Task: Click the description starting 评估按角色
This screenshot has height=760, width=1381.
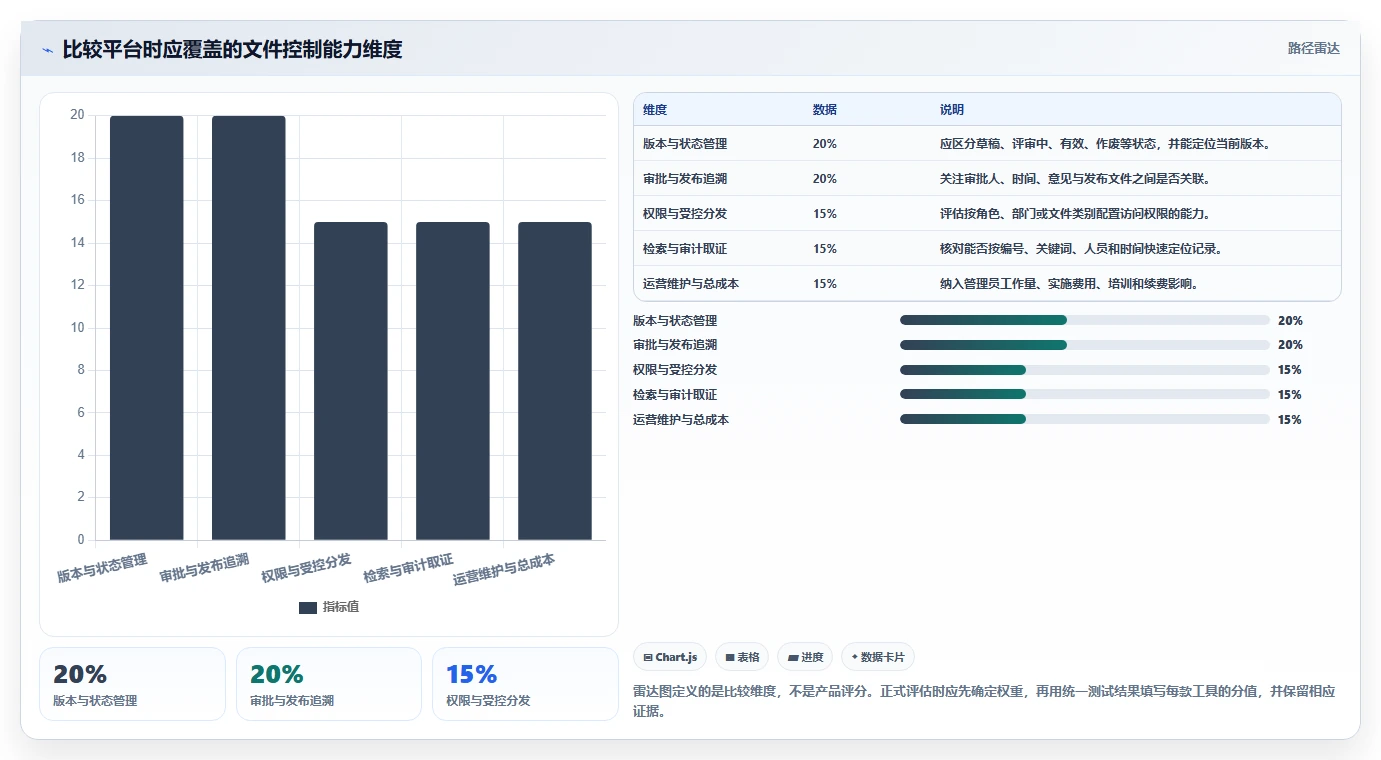Action: [x=1076, y=214]
